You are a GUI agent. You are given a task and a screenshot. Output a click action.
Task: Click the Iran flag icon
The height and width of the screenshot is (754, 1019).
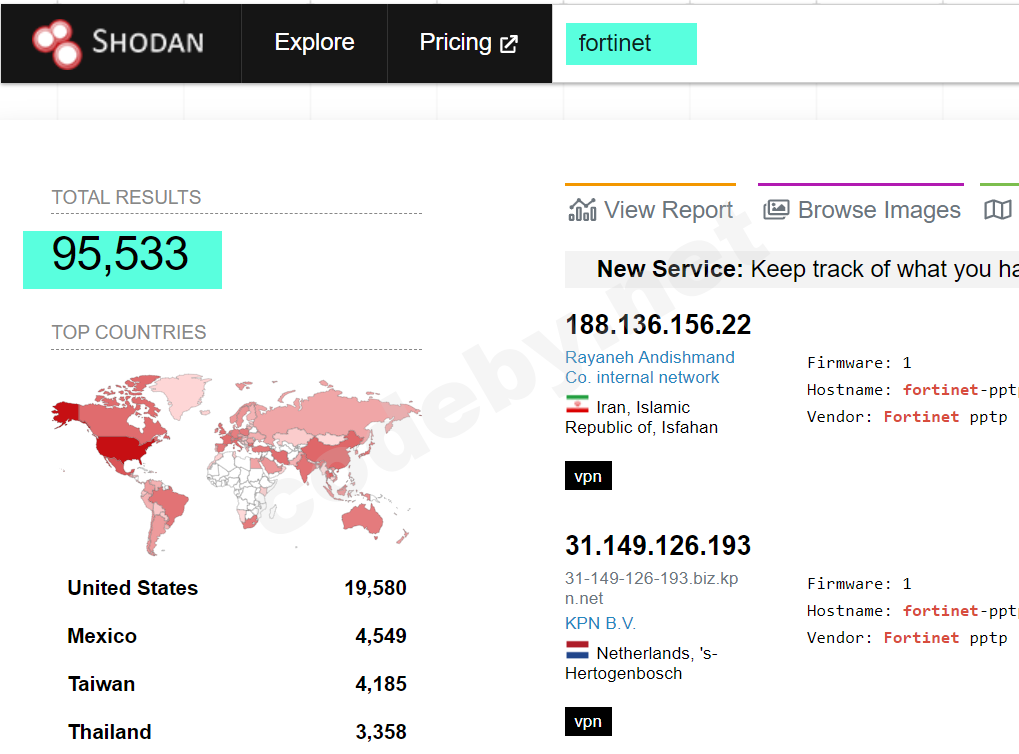click(x=577, y=406)
